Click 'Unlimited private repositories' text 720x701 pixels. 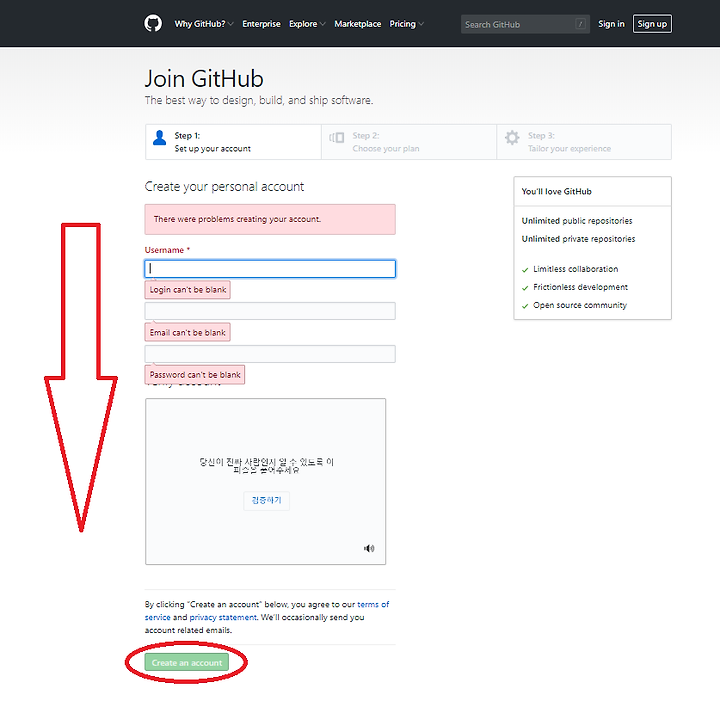pyautogui.click(x=578, y=239)
